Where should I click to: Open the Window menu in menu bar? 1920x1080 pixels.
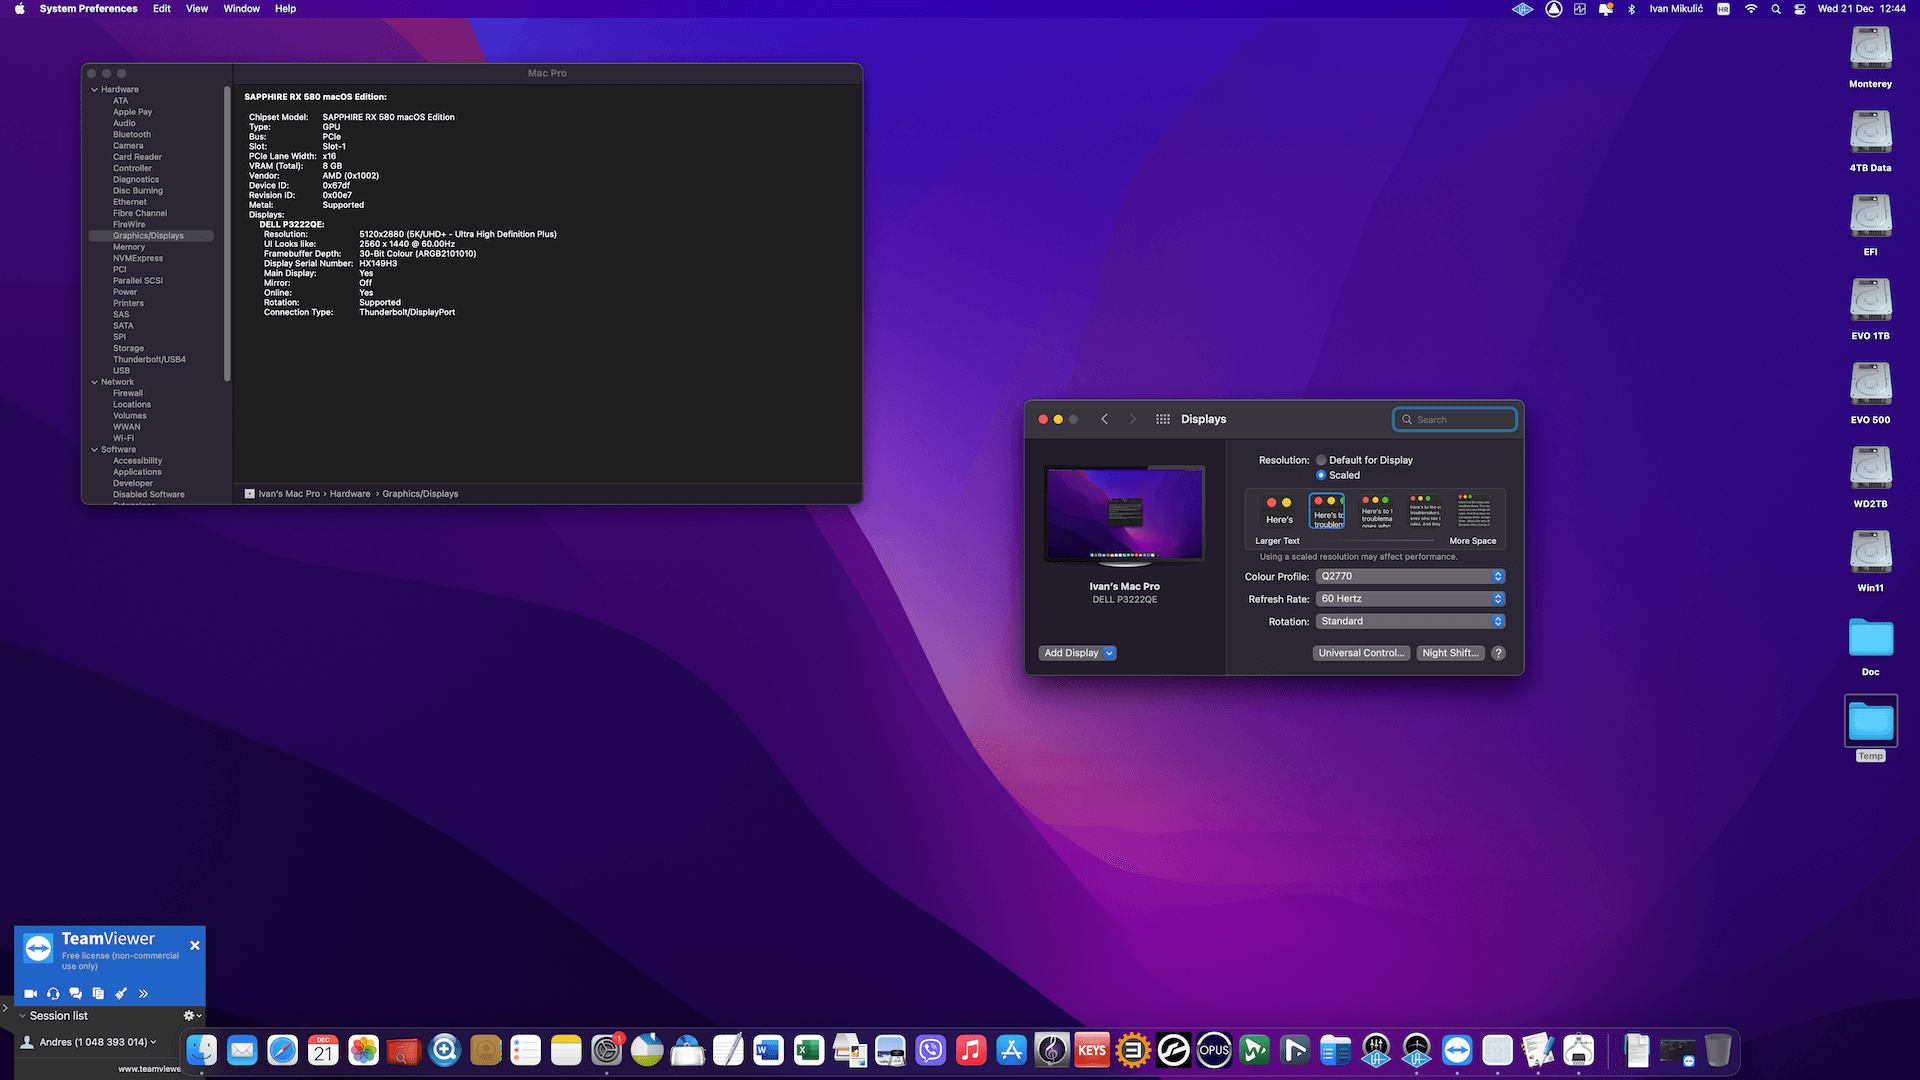coord(241,9)
